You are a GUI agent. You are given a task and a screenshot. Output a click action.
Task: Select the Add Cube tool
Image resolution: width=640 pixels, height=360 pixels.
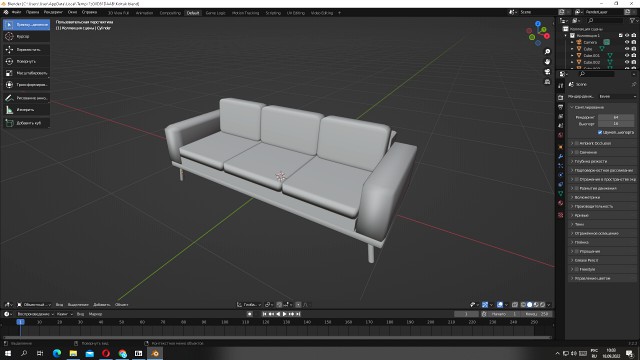point(27,123)
